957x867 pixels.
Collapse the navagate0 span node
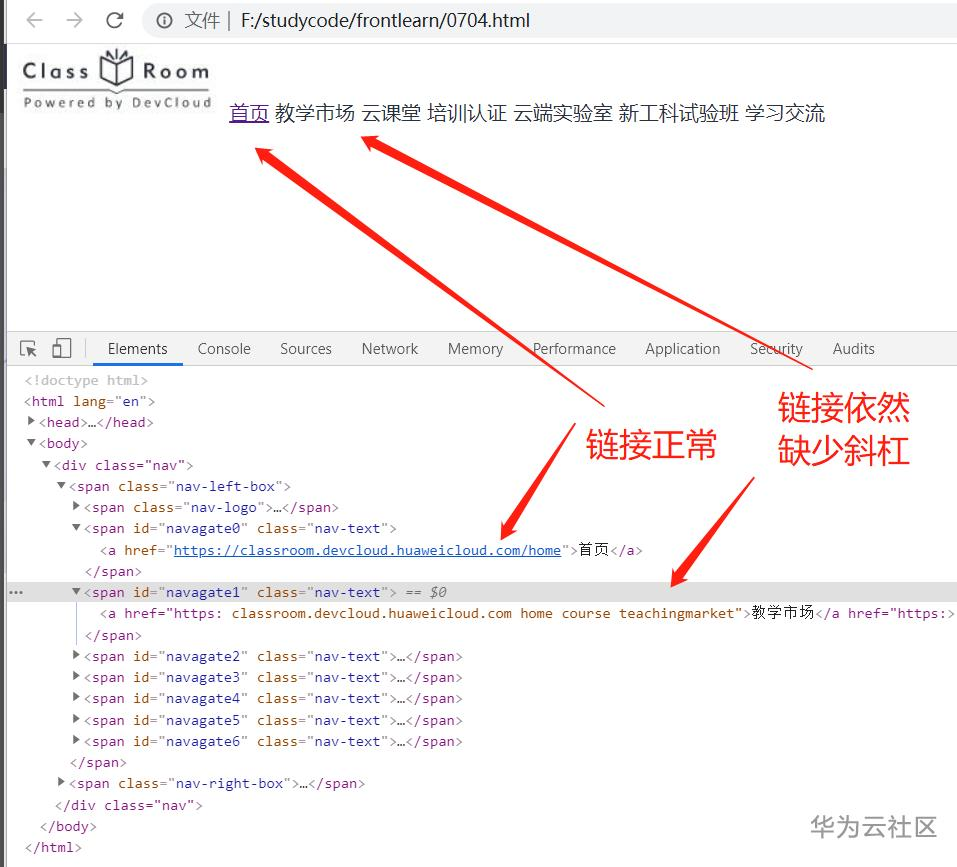pyautogui.click(x=76, y=528)
